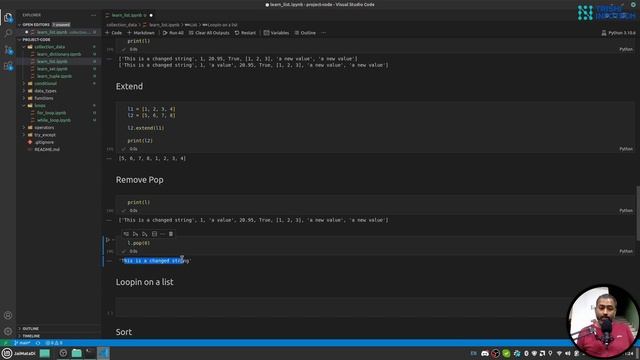Open the notebook Outline
The width and height of the screenshot is (640, 360).
click(305, 33)
